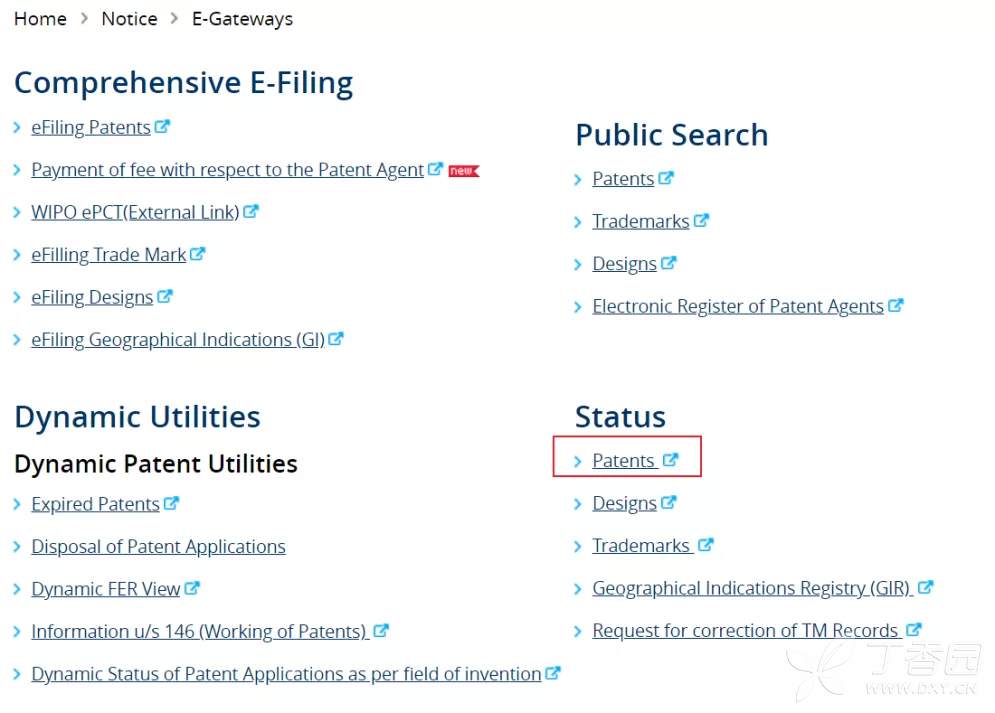Click external-link icon beside Dynamic FER View
Screen dimensions: 995x713
click(192, 588)
